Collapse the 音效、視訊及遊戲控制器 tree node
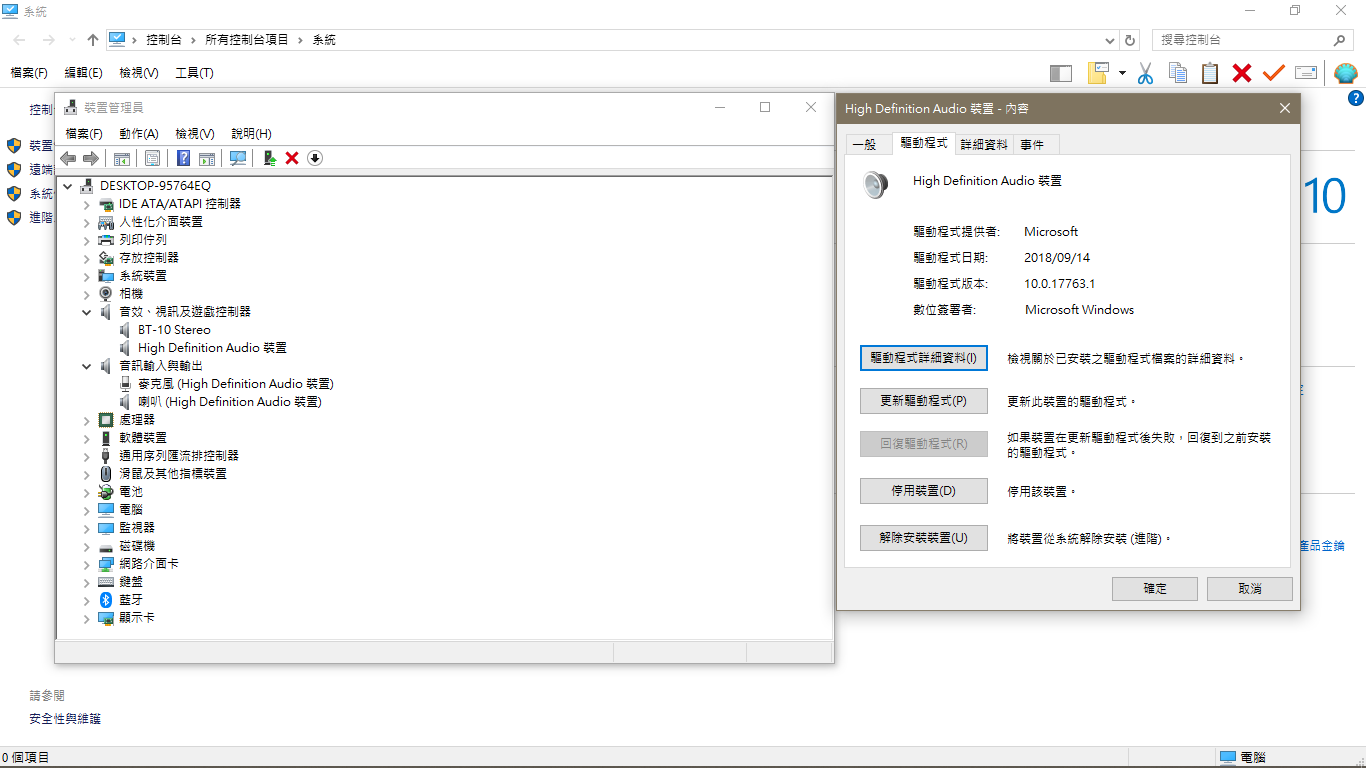Viewport: 1366px width, 768px height. [x=87, y=312]
